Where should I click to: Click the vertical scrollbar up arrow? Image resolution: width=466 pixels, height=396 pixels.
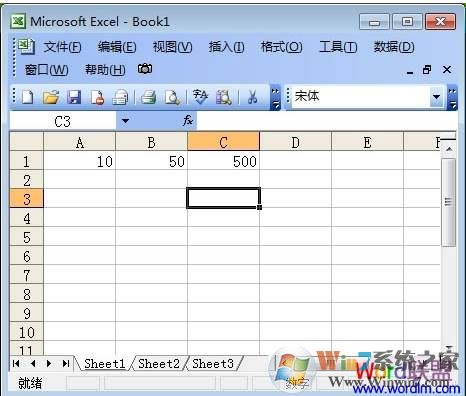[x=449, y=149]
